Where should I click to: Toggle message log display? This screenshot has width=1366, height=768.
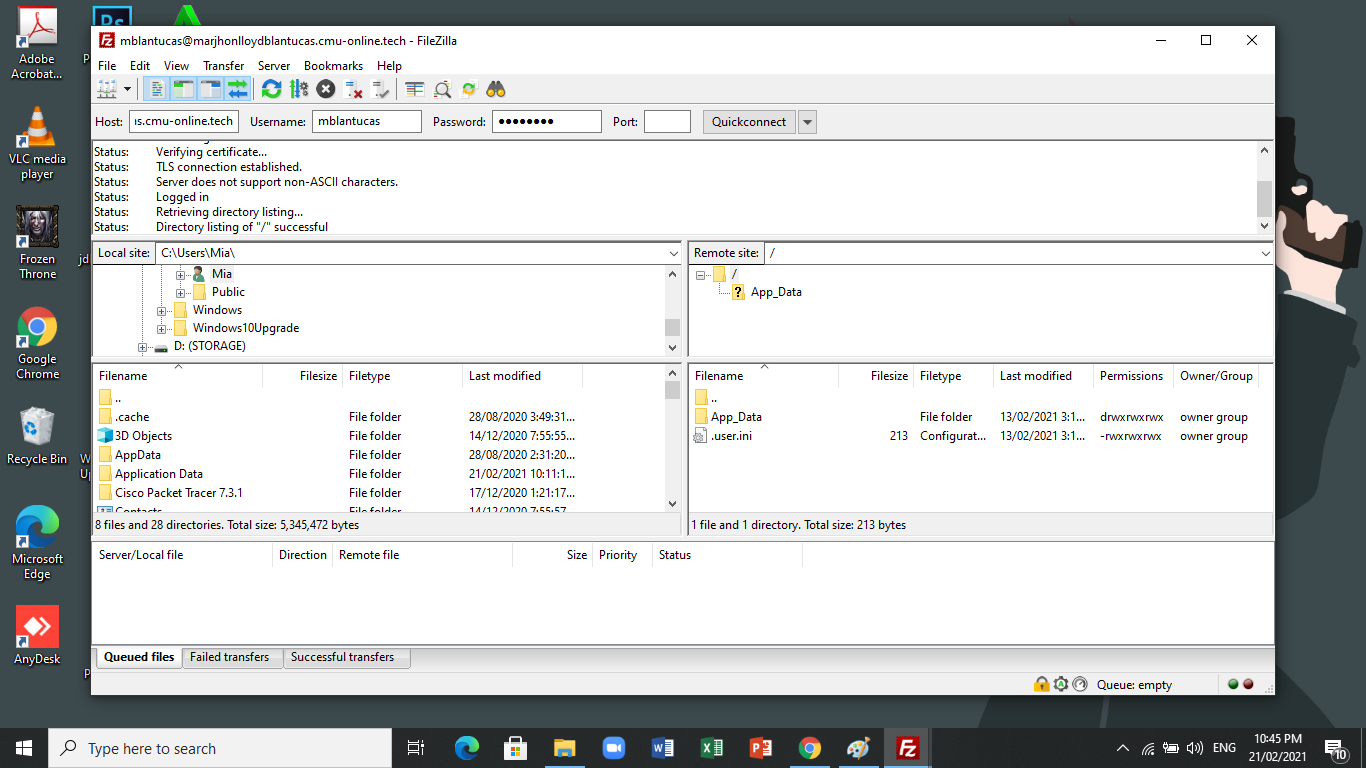pyautogui.click(x=157, y=90)
